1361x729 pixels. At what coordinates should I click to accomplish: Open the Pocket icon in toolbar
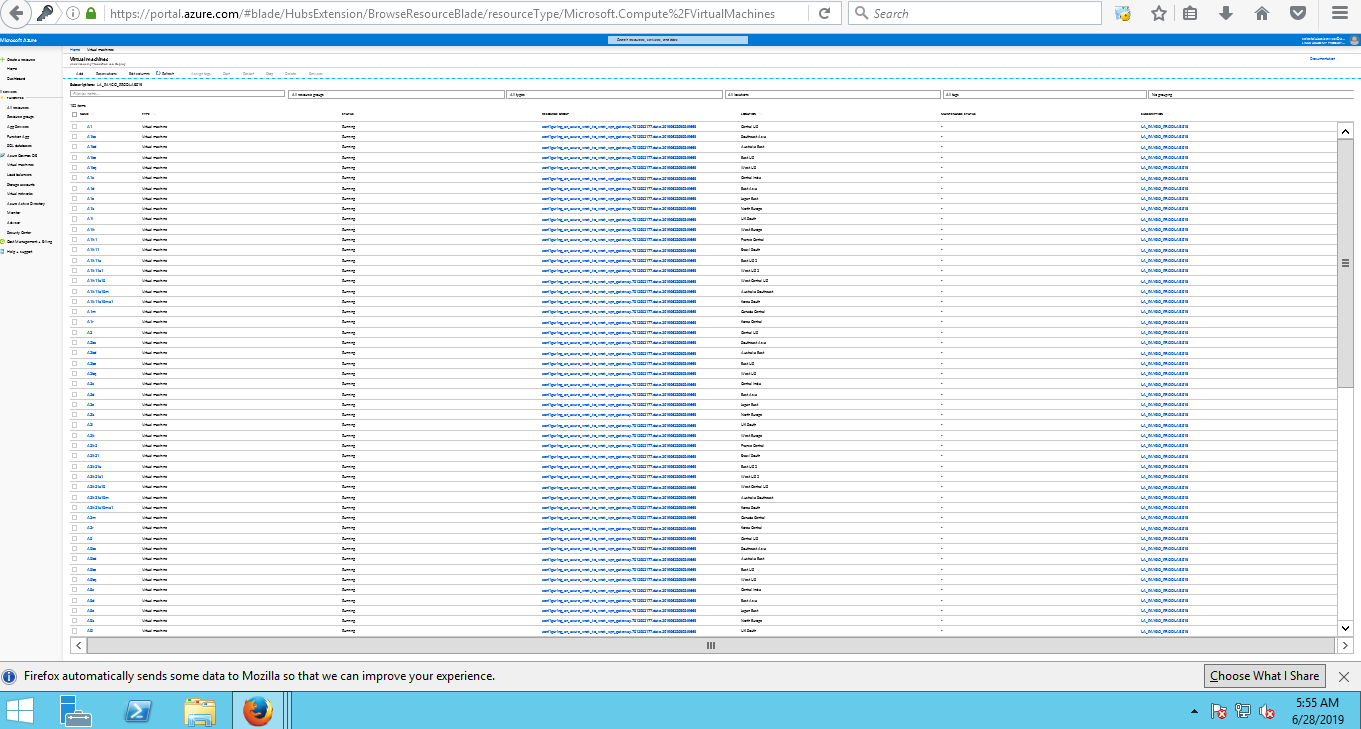pyautogui.click(x=1297, y=14)
